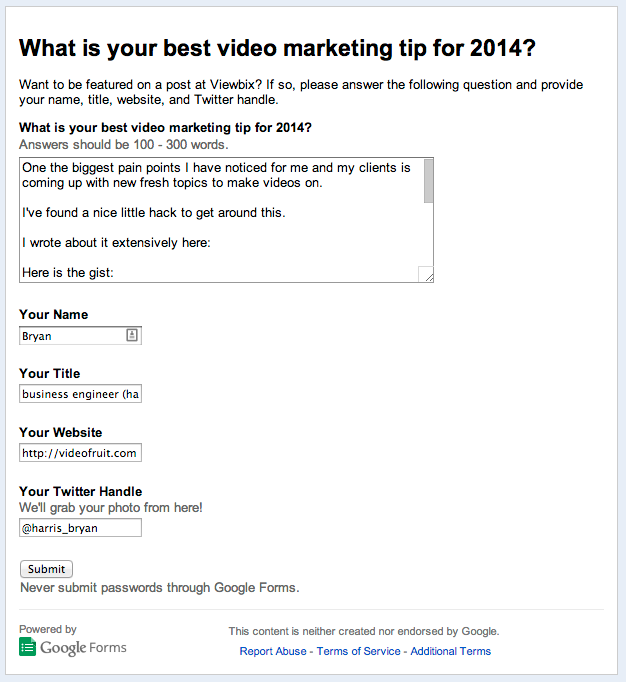Place cursor after 'Here is the gist:'
Screen dimensions: 626x682
point(115,273)
